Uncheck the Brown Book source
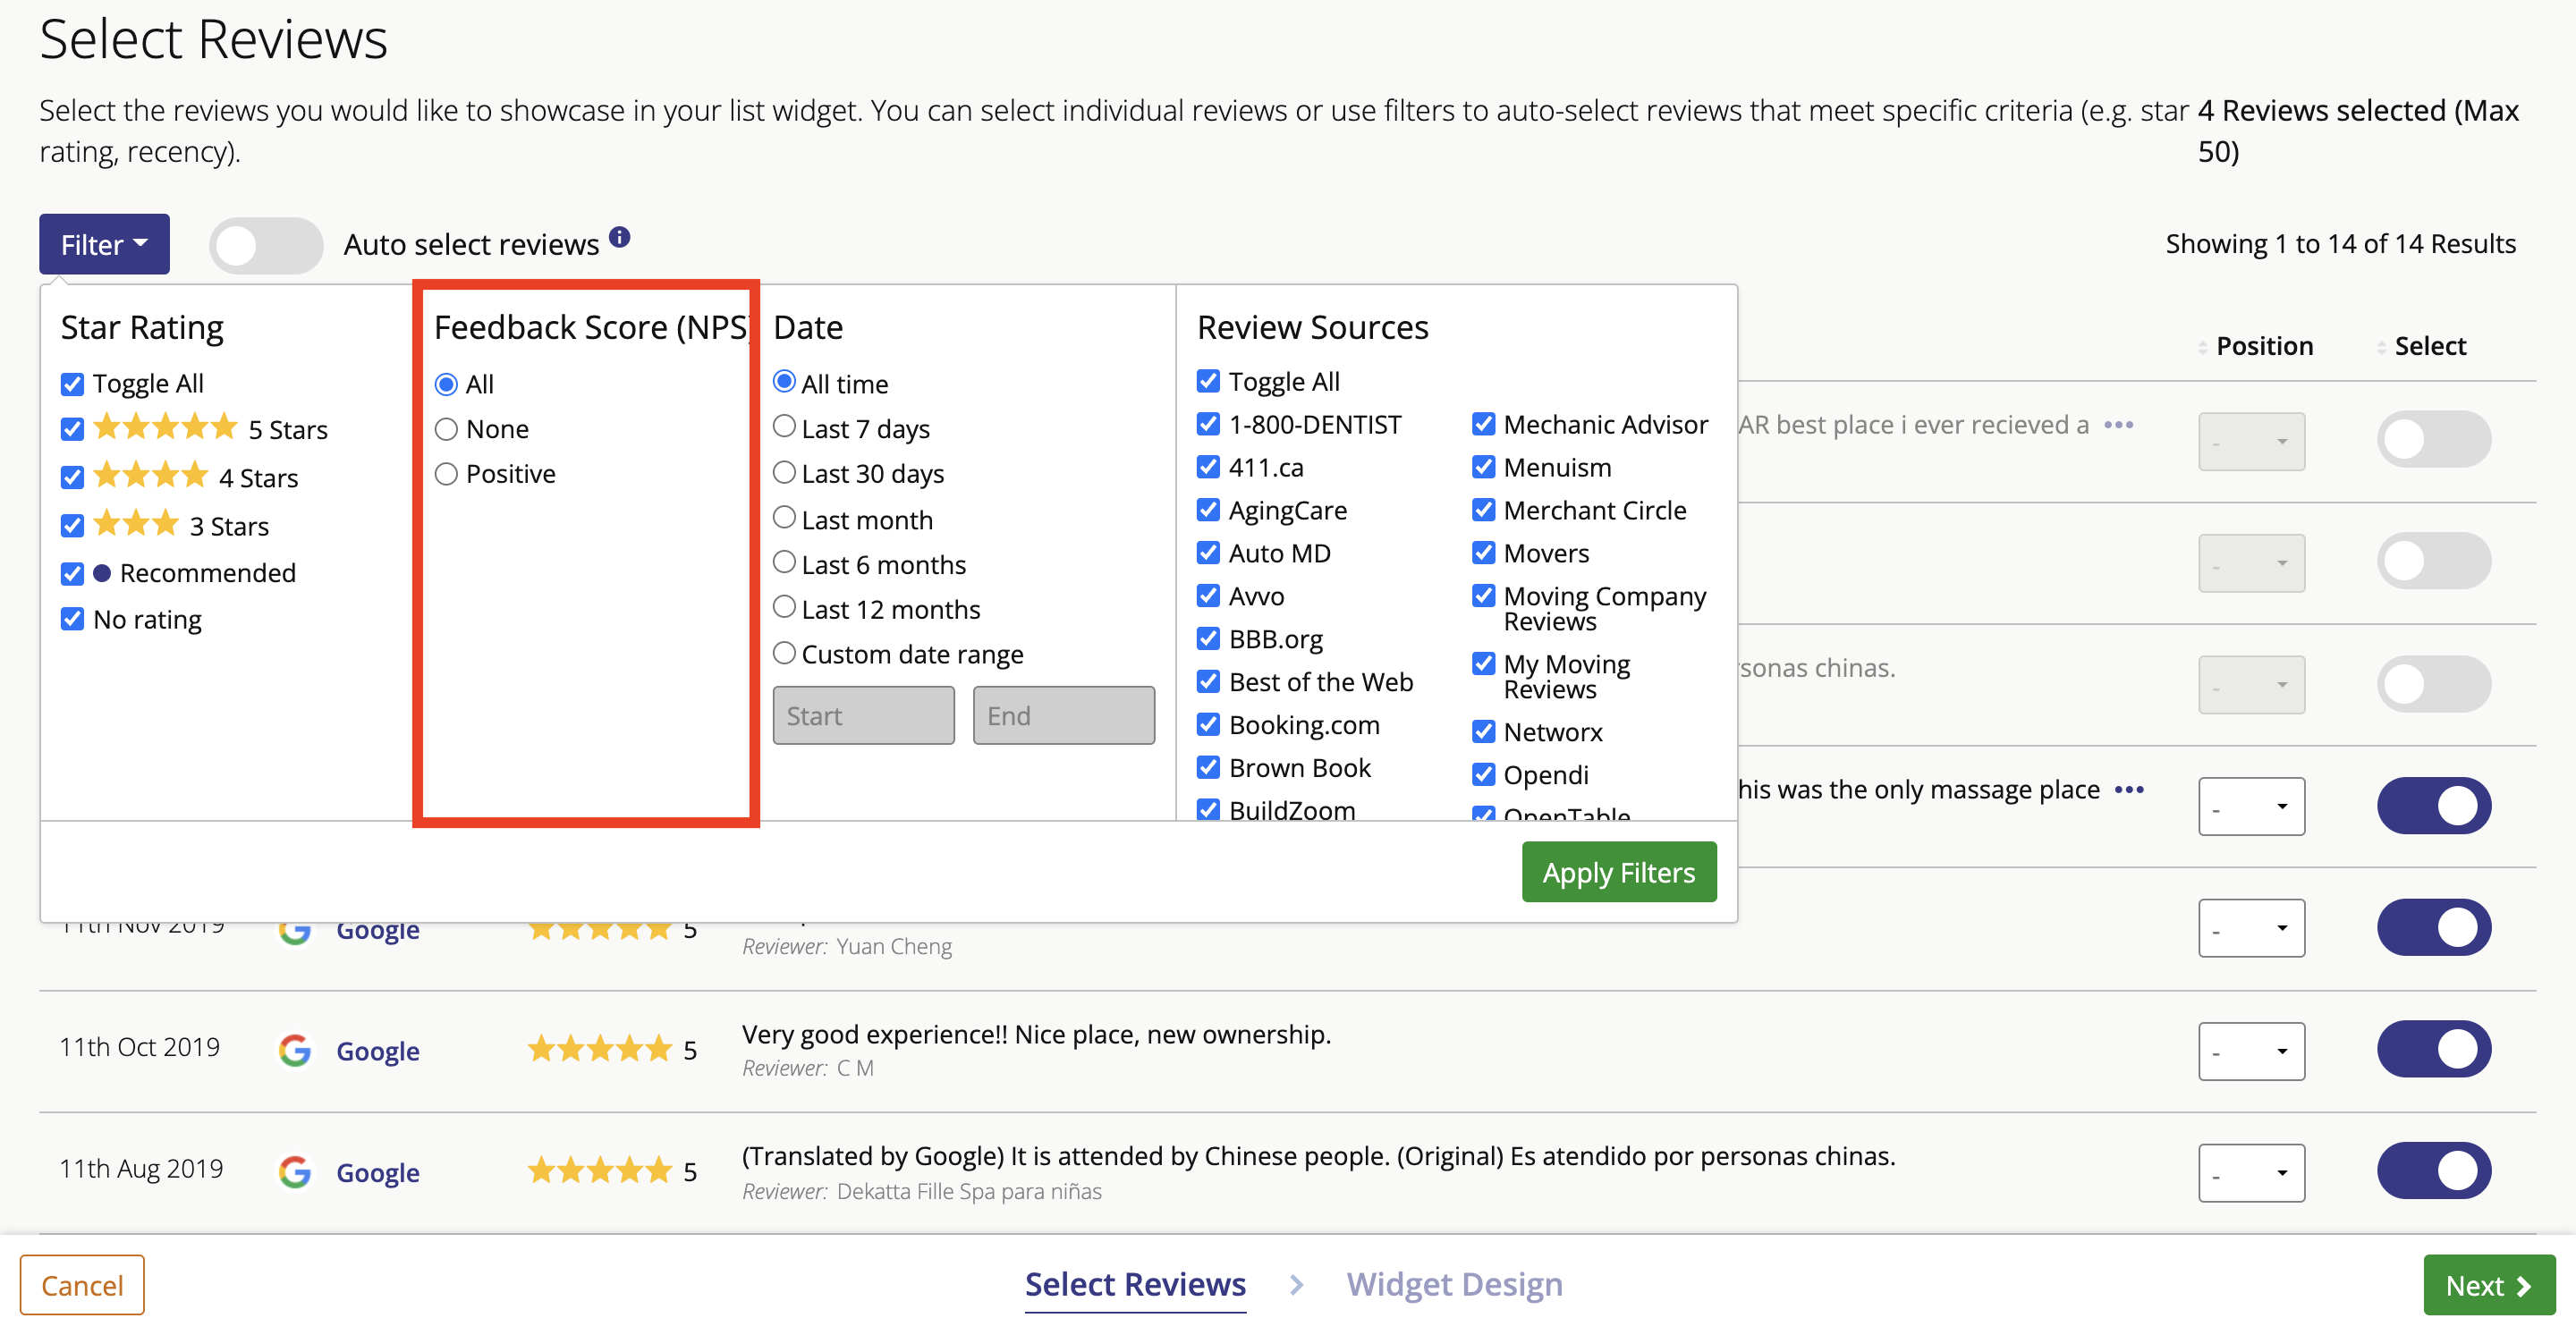 [x=1208, y=767]
